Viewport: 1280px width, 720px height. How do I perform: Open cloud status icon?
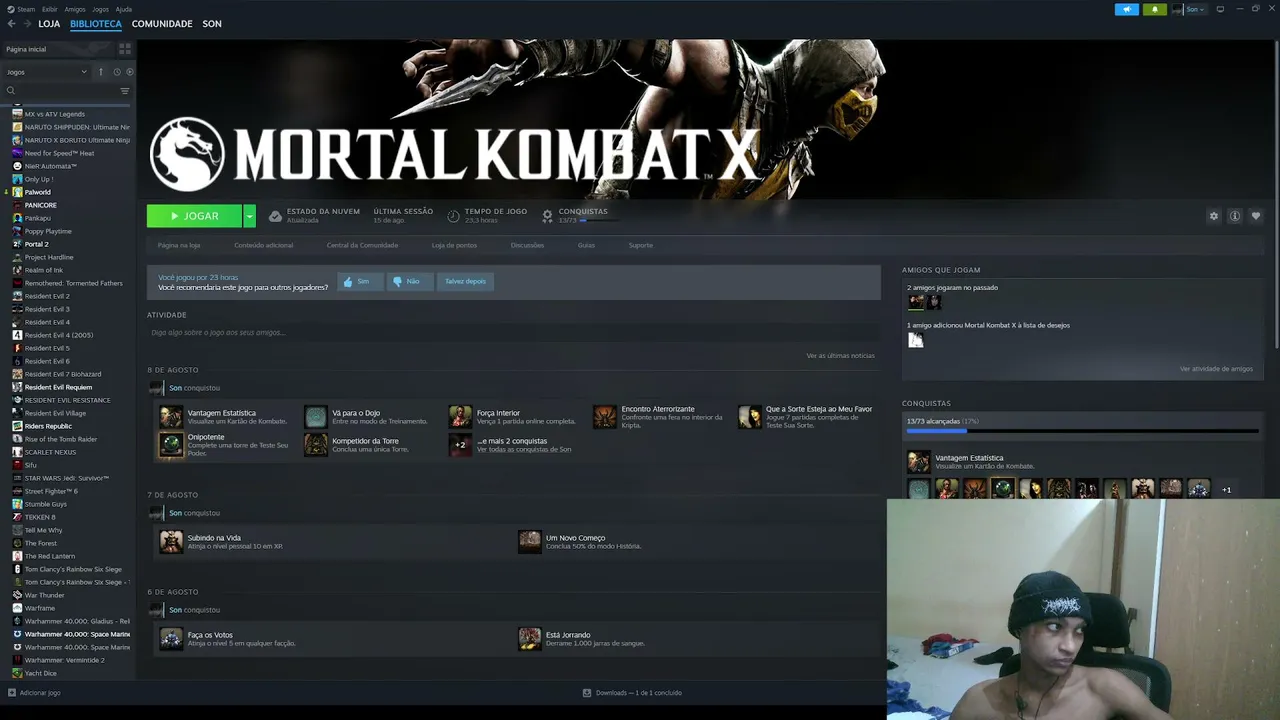point(275,216)
